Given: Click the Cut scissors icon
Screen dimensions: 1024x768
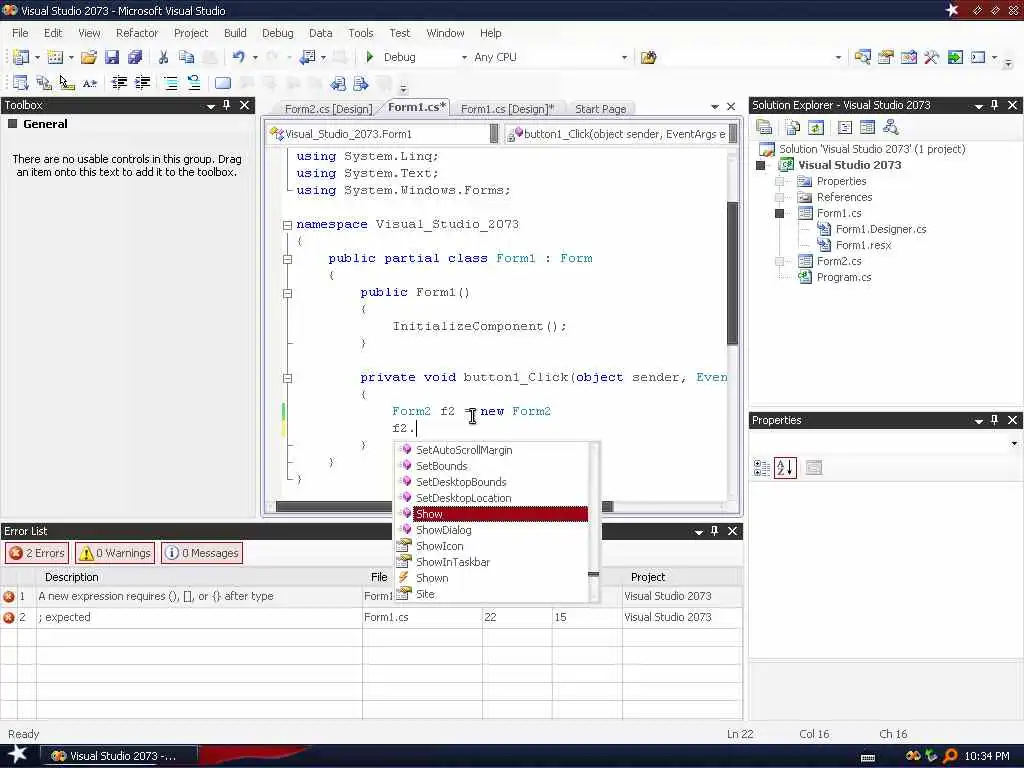Looking at the screenshot, I should tap(163, 57).
